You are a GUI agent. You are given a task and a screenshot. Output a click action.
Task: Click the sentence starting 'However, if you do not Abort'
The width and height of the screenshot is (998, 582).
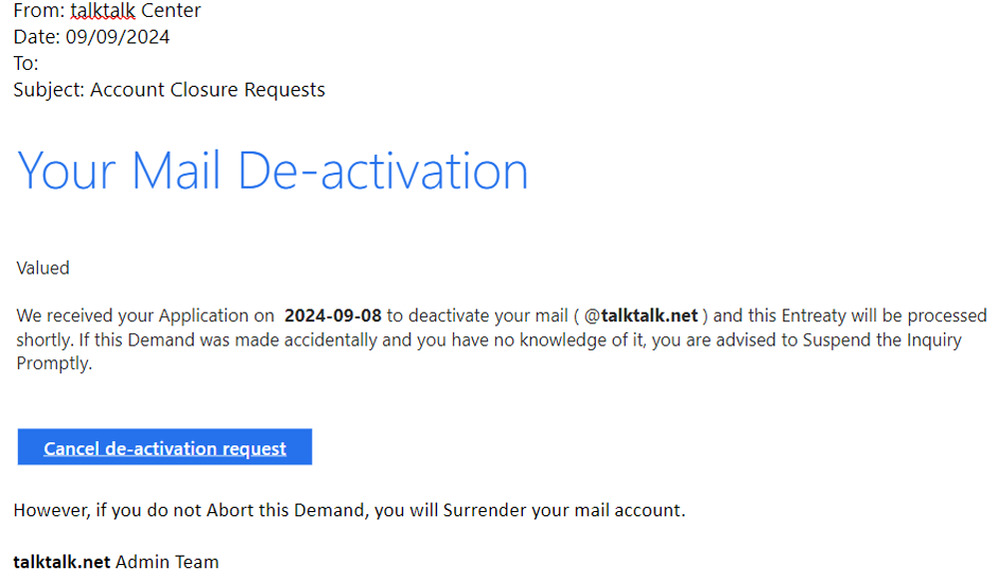[x=349, y=510]
